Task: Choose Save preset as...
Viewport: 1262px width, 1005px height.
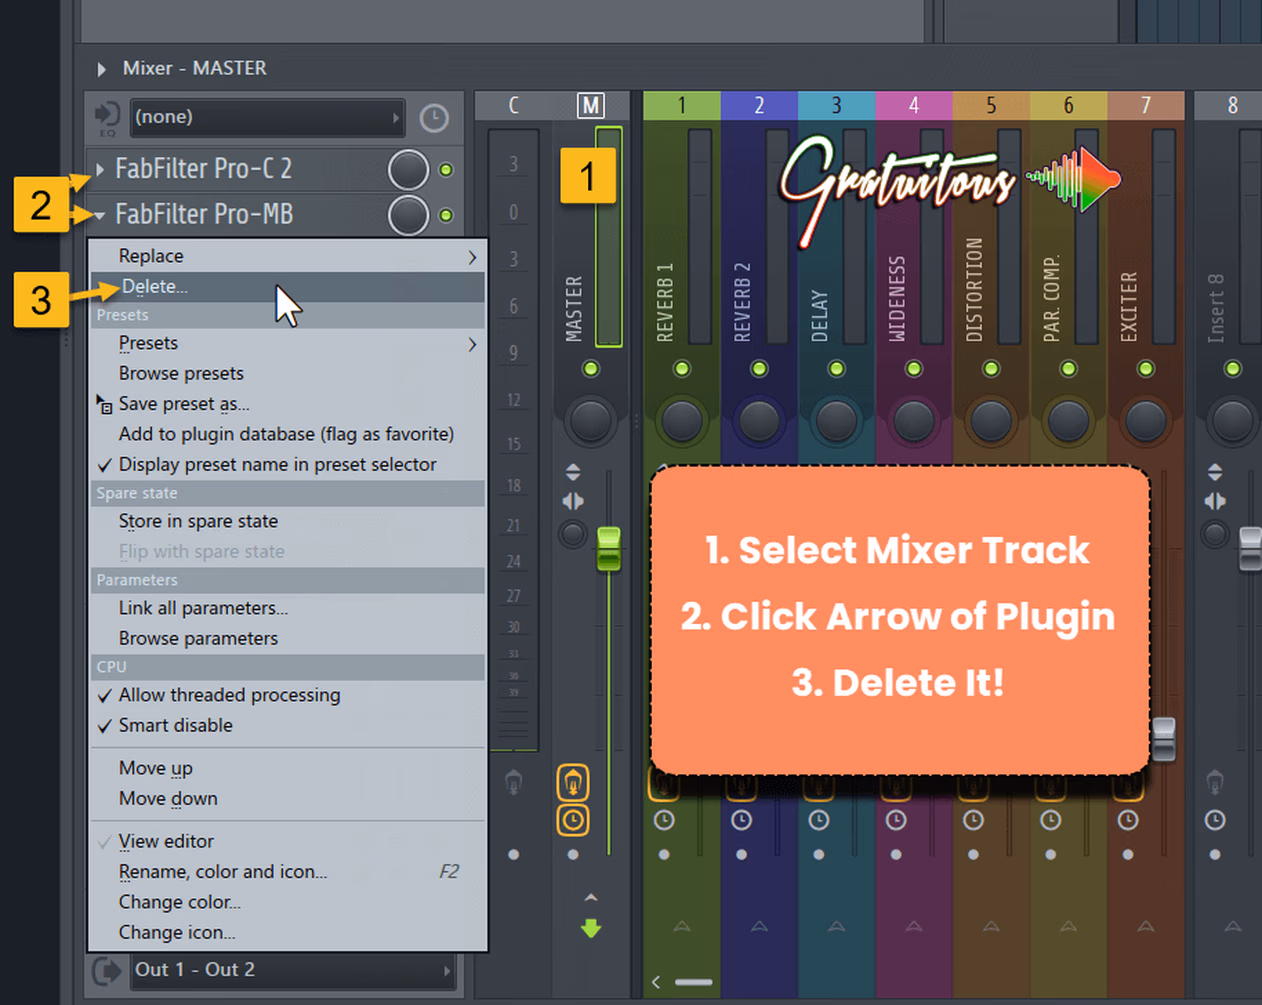Action: click(x=287, y=404)
